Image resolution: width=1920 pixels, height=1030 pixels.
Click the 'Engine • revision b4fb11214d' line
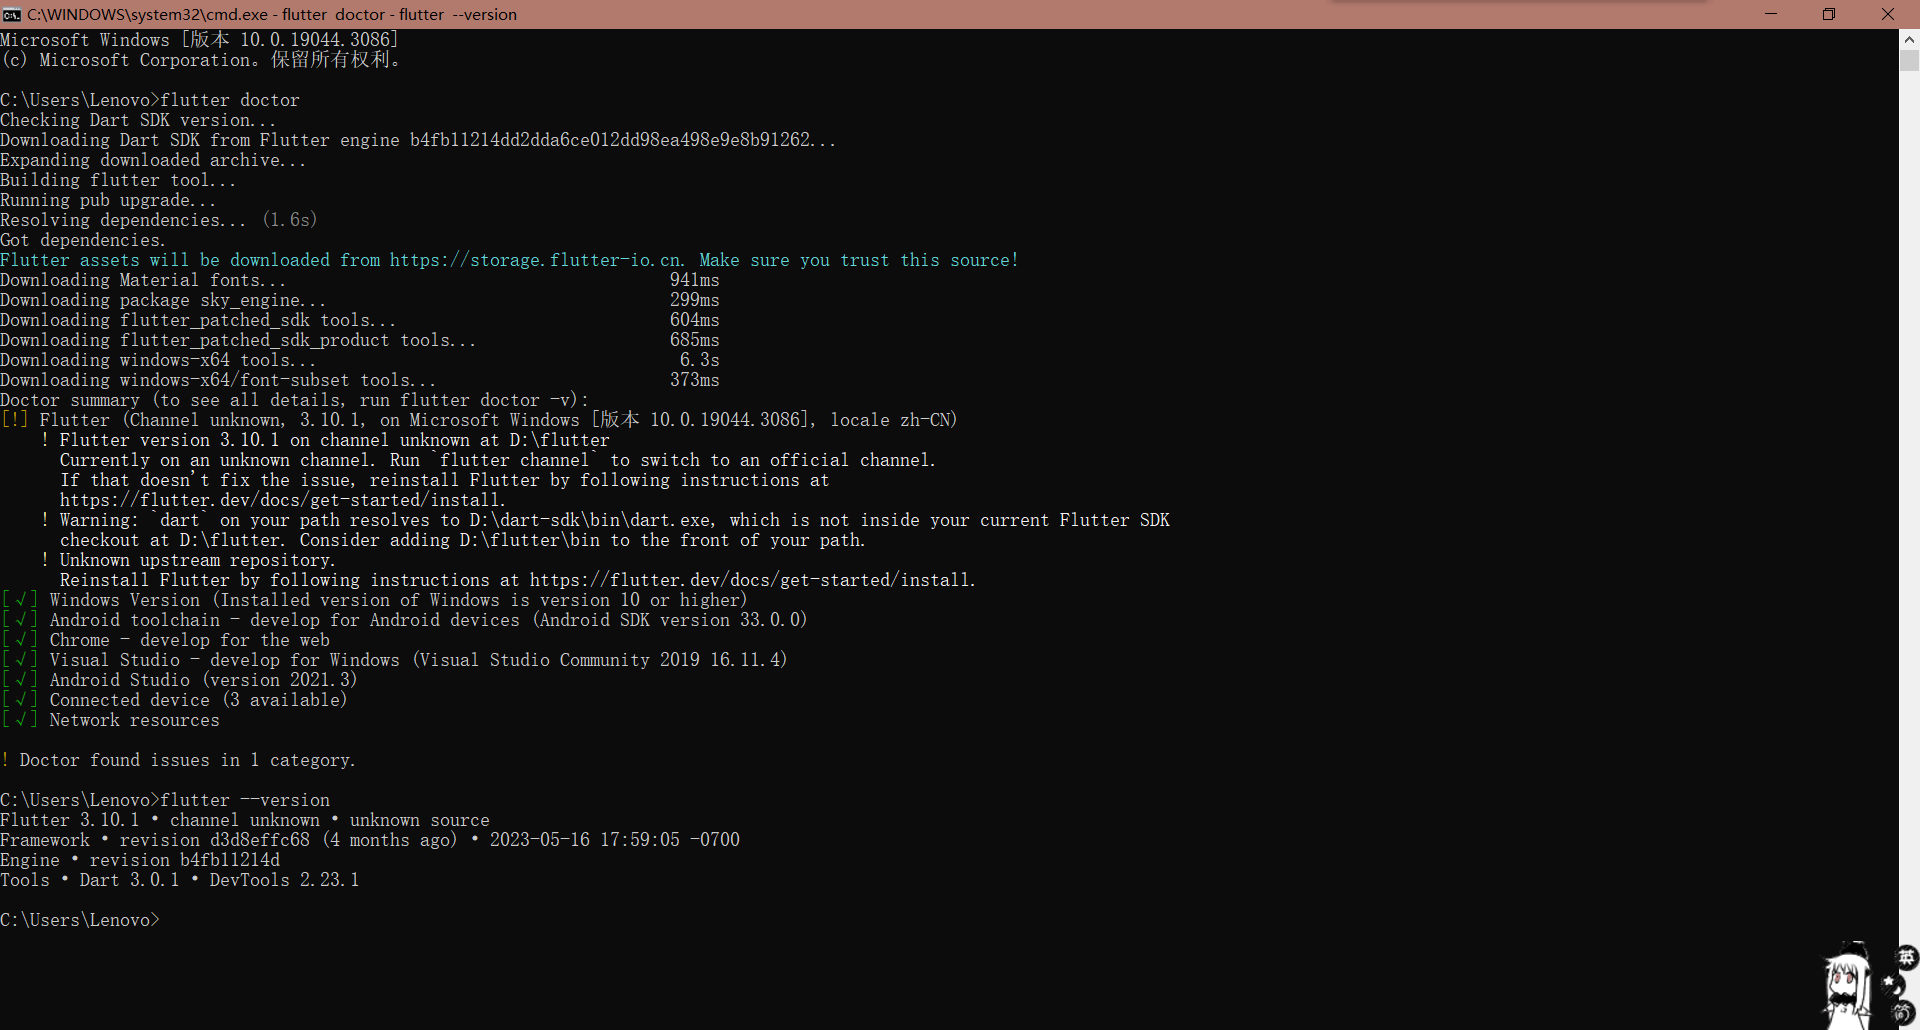140,860
